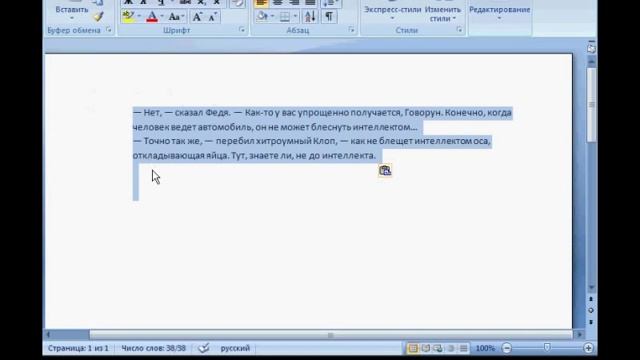The height and width of the screenshot is (360, 640).
Task: Switch to Outline view
Action: tap(451, 348)
